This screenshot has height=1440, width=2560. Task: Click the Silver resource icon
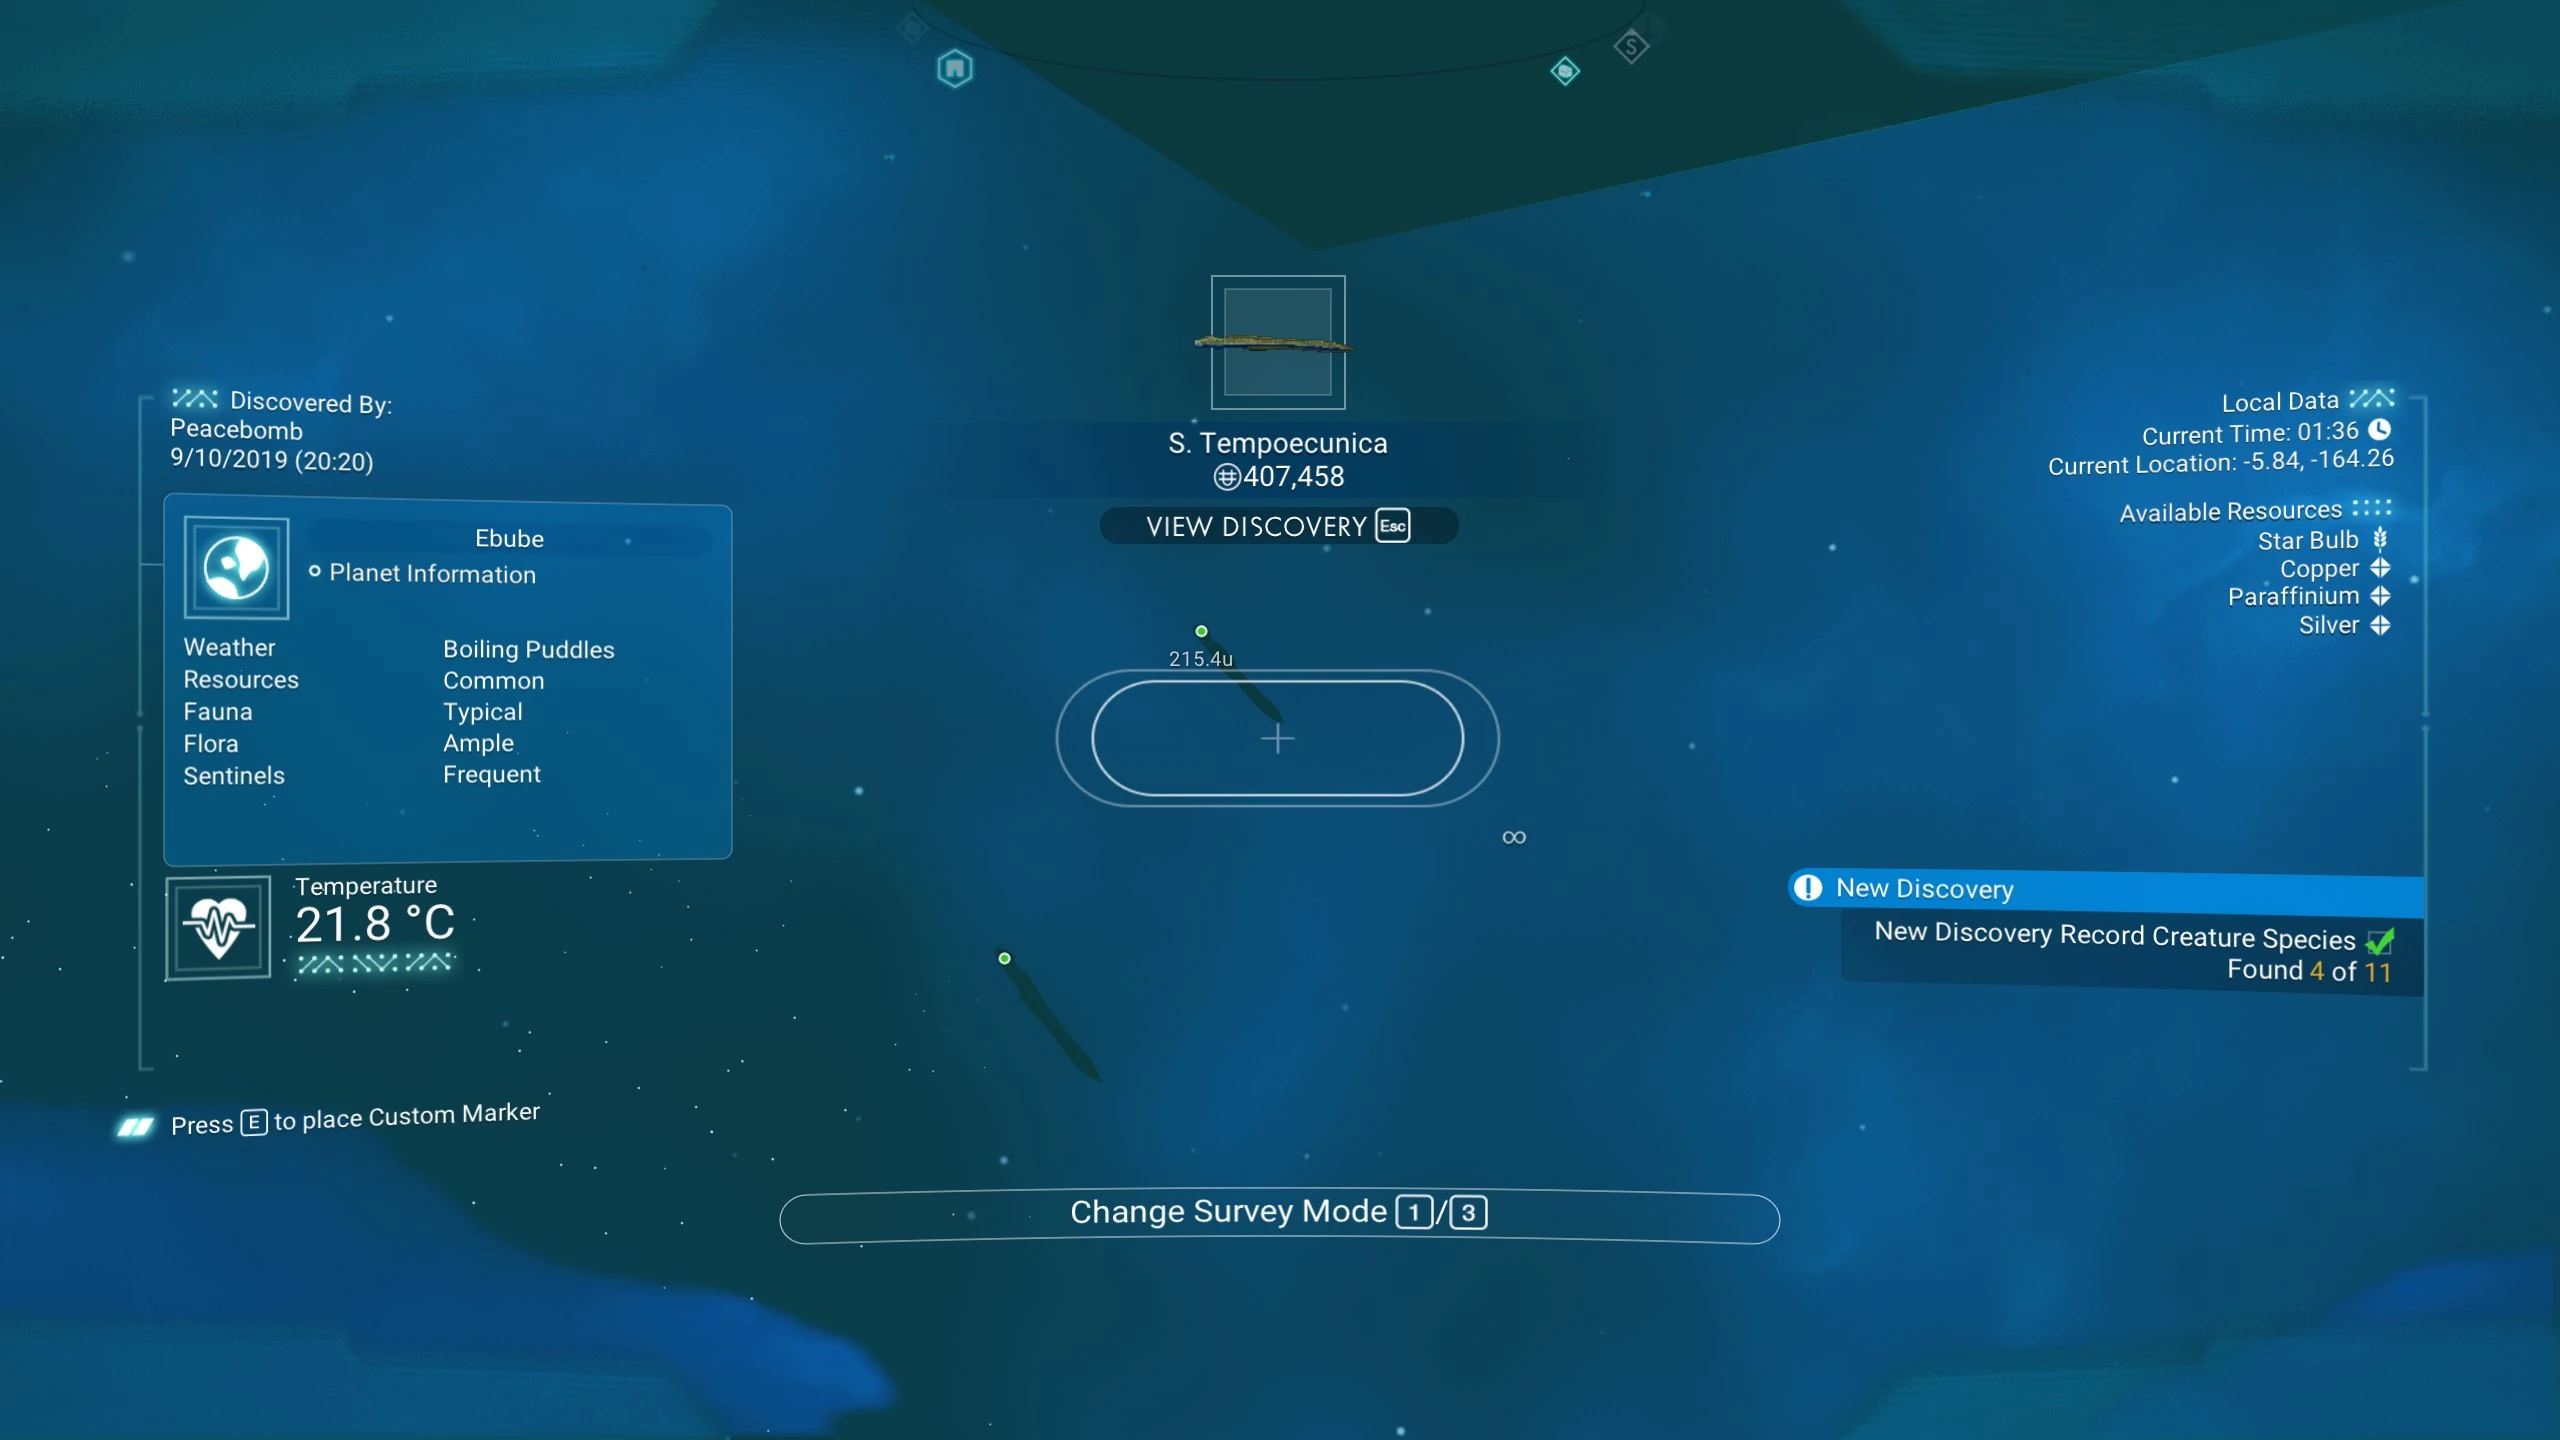2380,625
